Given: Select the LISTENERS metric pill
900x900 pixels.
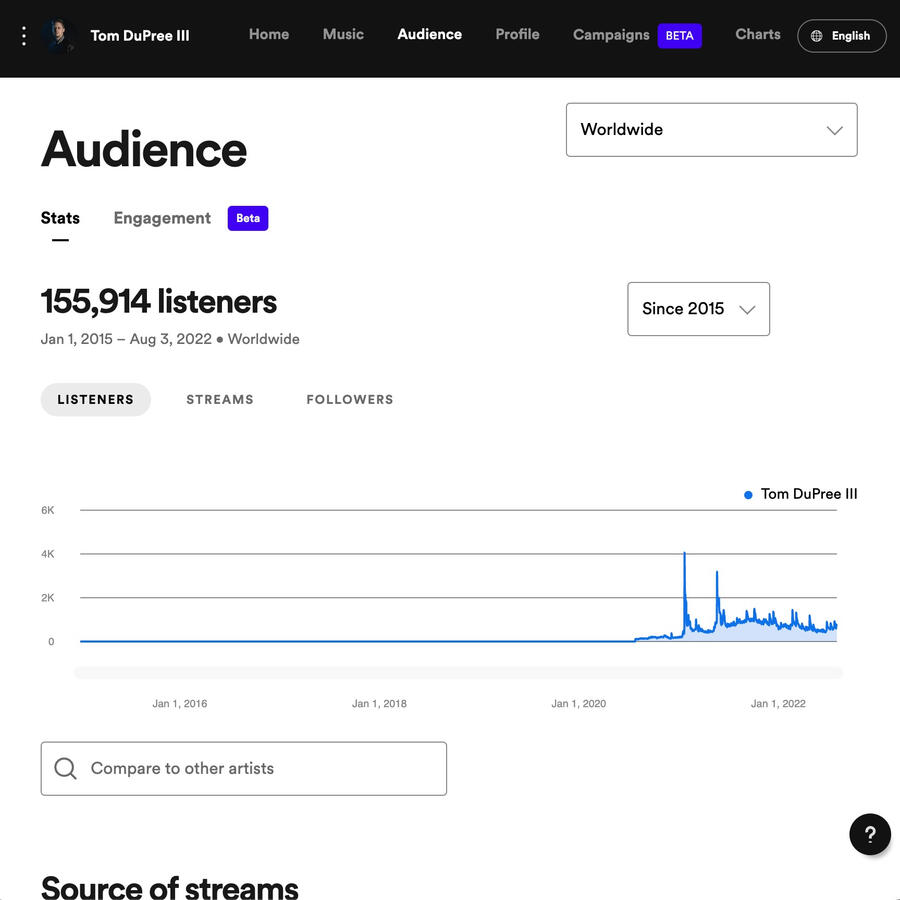Looking at the screenshot, I should pyautogui.click(x=95, y=399).
